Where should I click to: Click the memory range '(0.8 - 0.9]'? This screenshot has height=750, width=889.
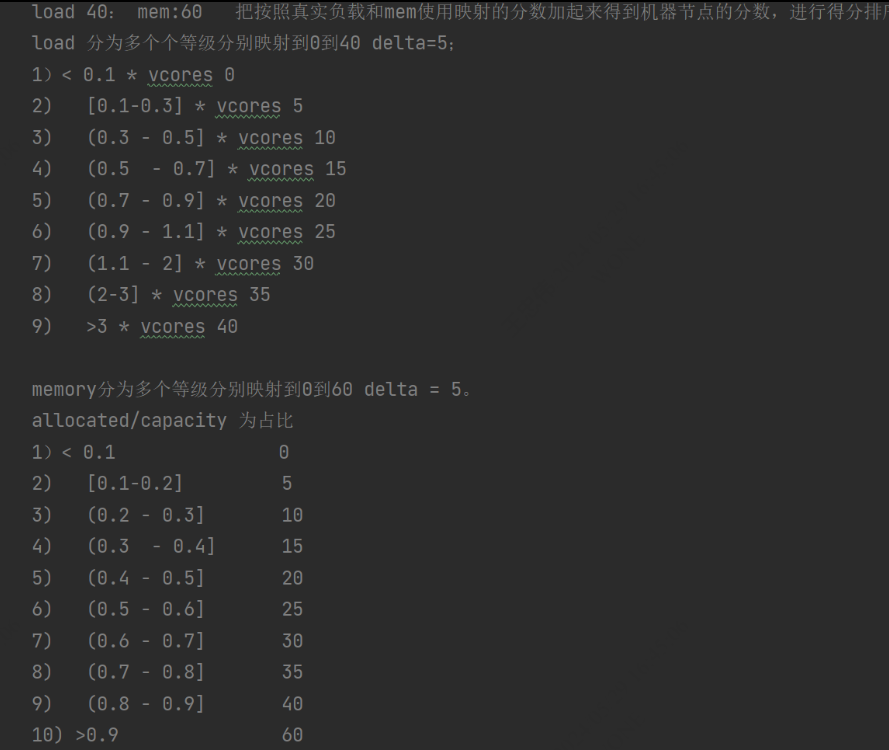(146, 704)
